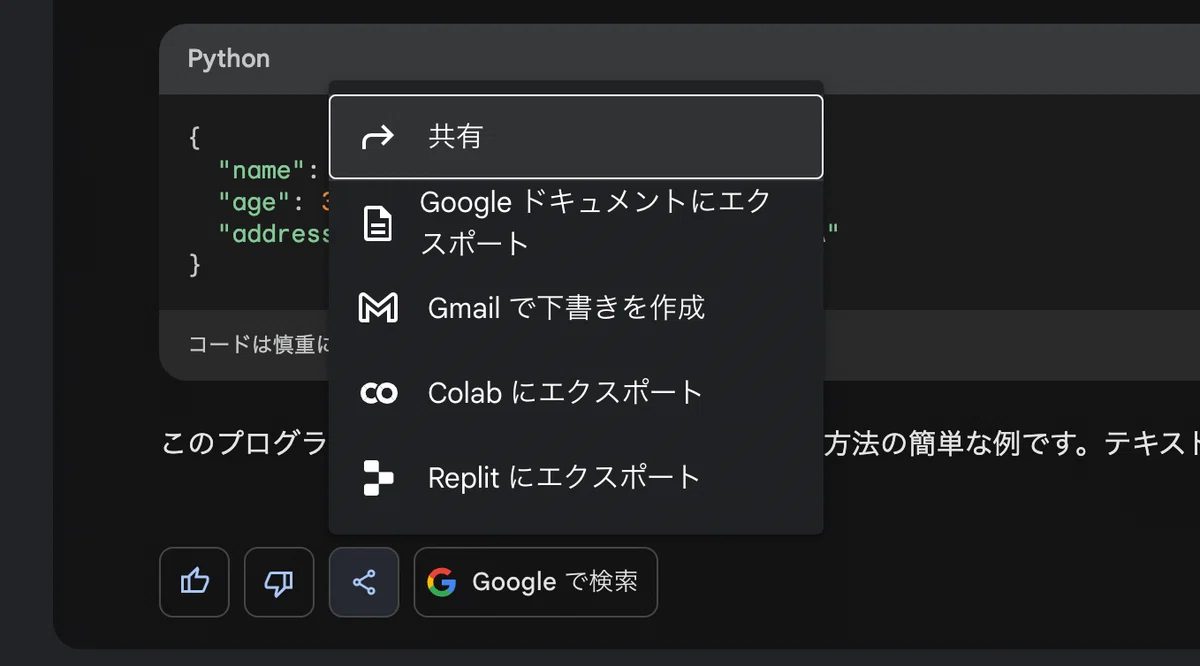The width and height of the screenshot is (1200, 666).
Task: Click the Python code block header
Action: click(229, 59)
